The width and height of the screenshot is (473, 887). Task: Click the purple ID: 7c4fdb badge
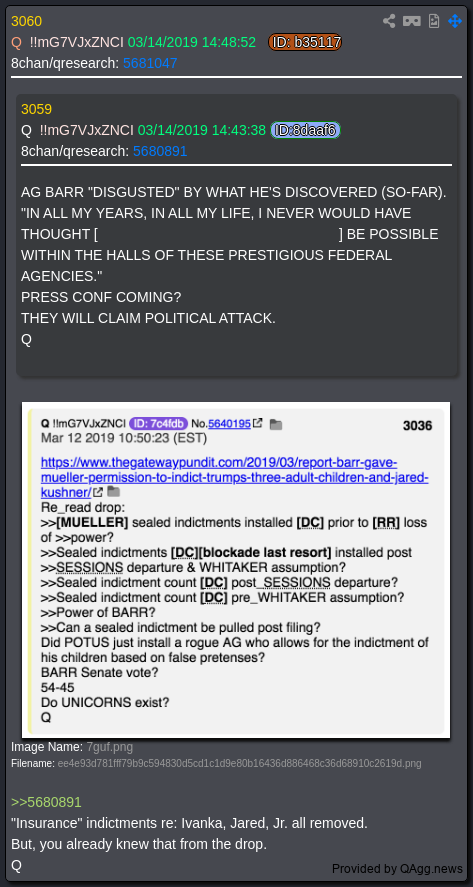click(x=158, y=423)
